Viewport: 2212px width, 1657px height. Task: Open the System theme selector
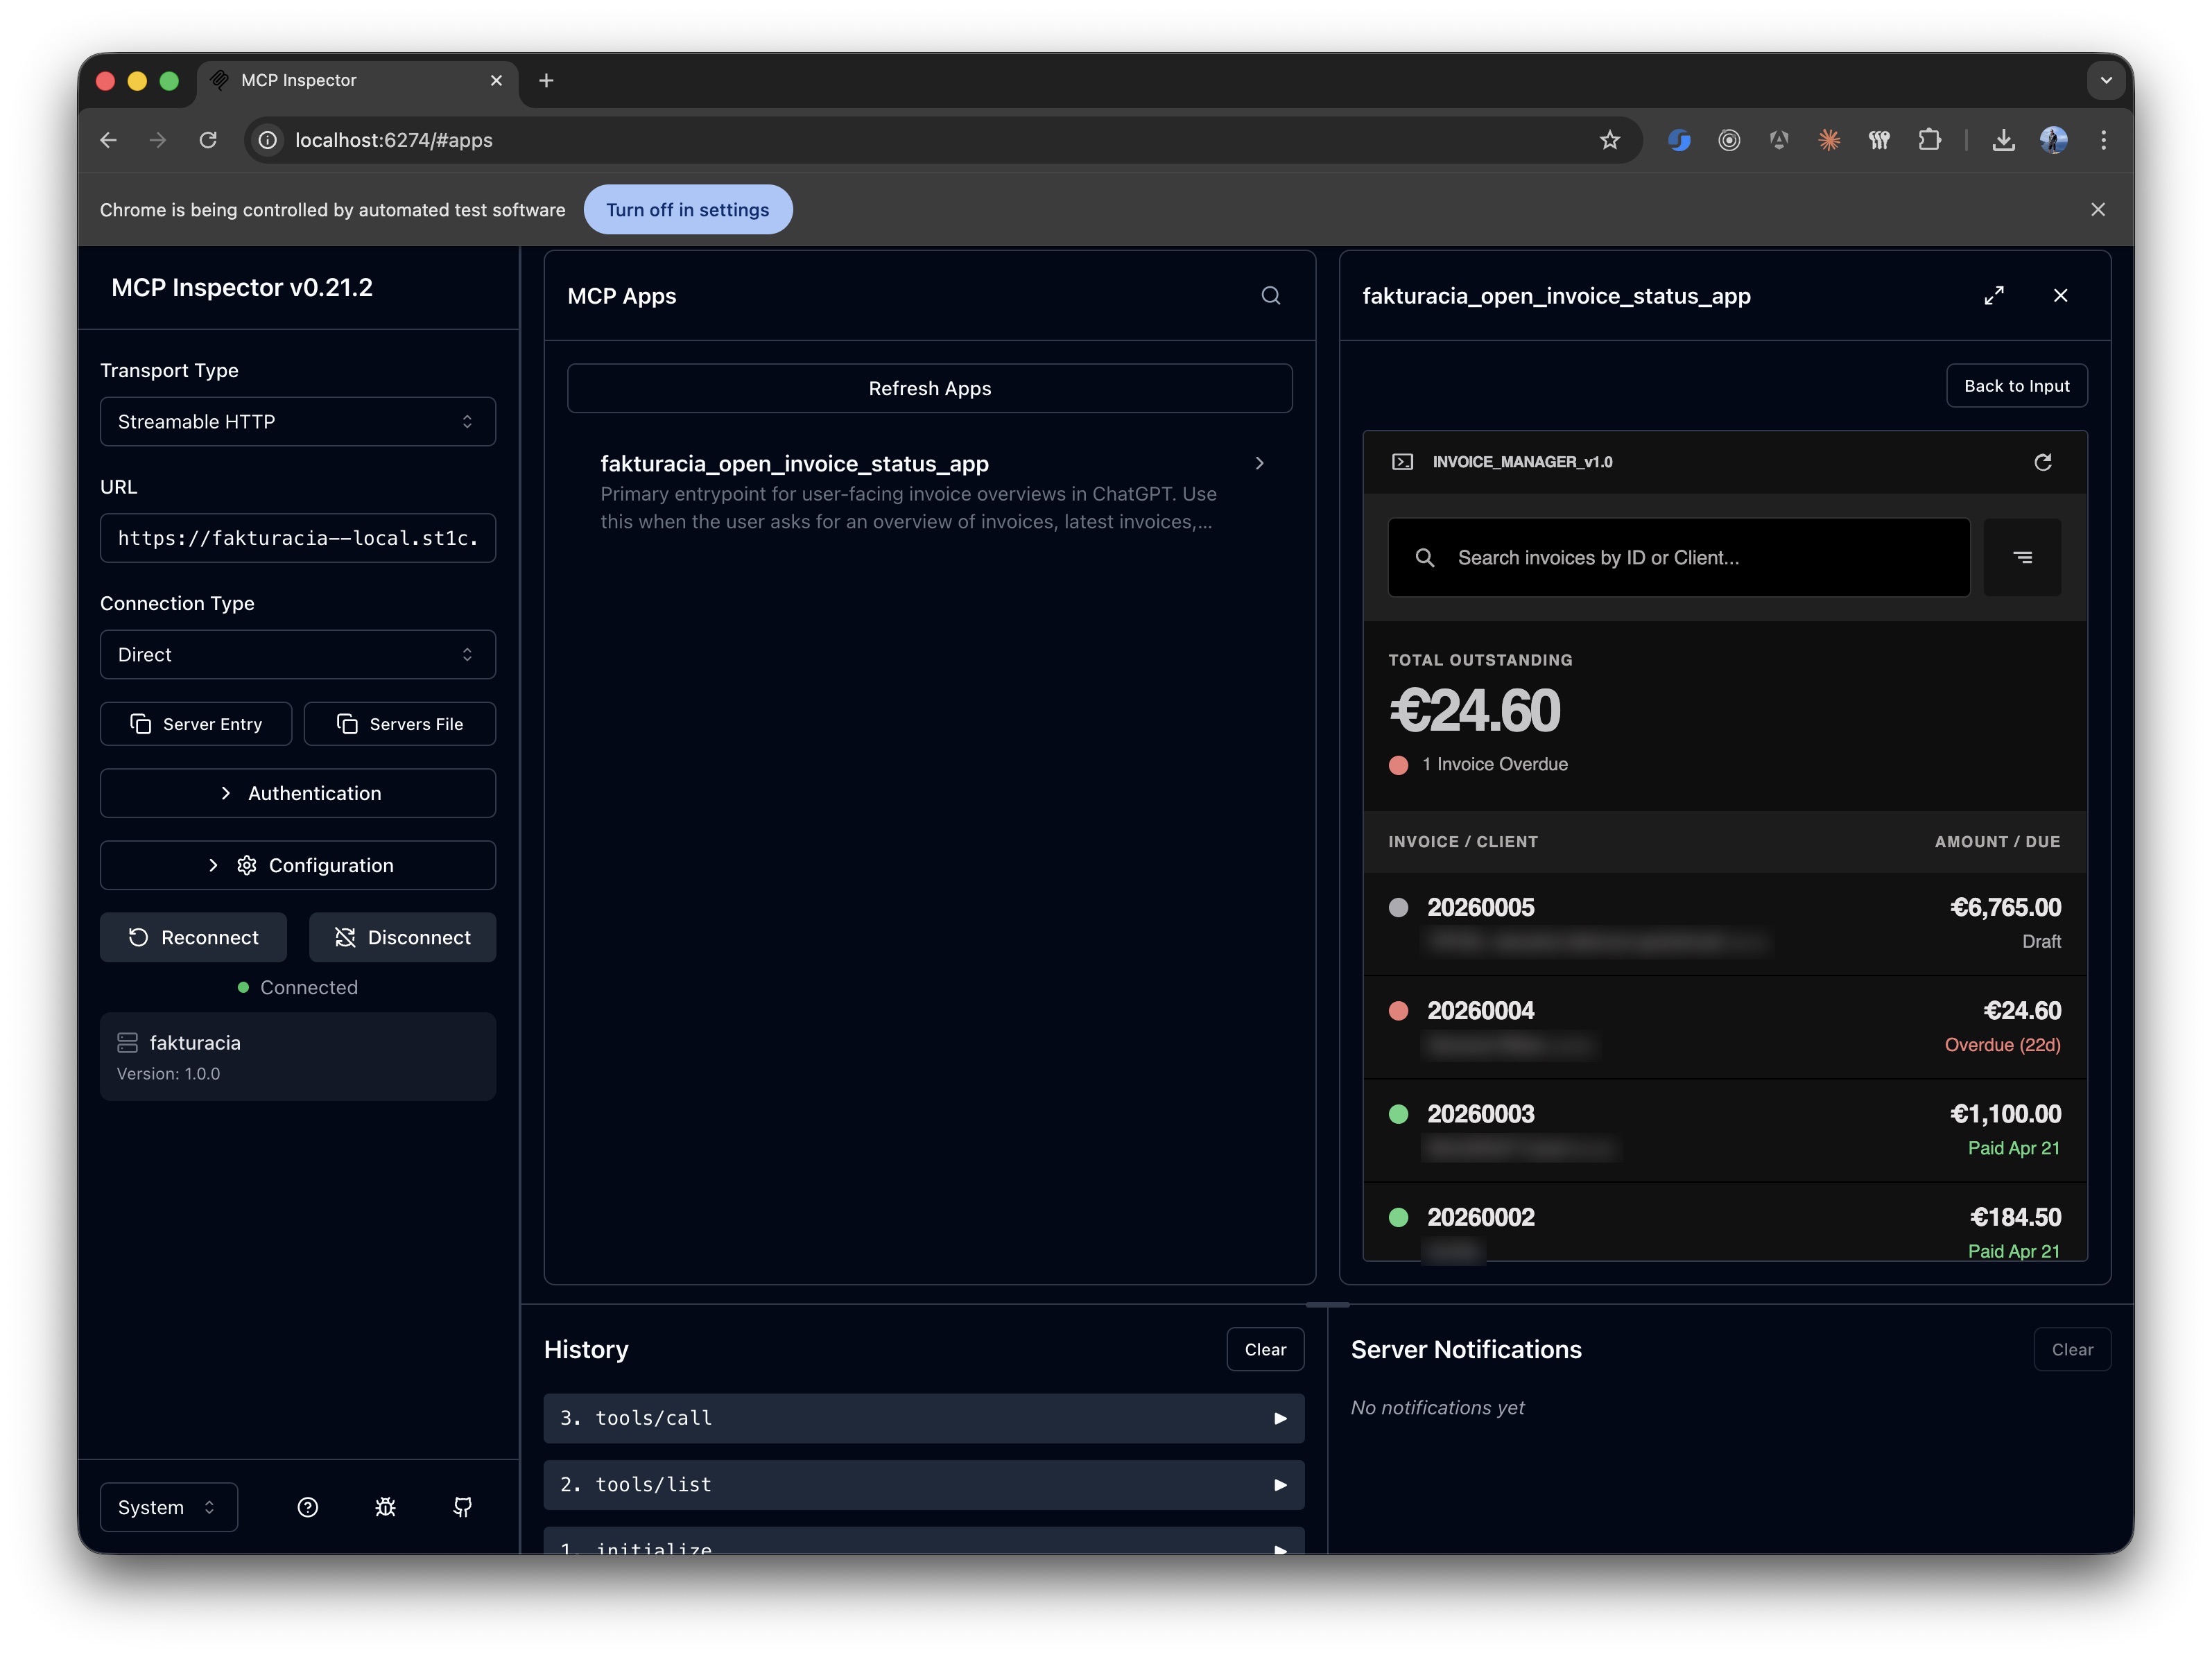click(168, 1507)
